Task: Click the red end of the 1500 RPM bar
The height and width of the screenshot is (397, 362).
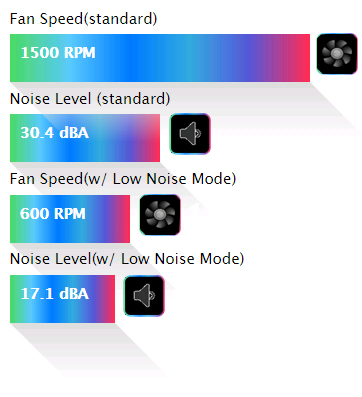Action: point(302,58)
